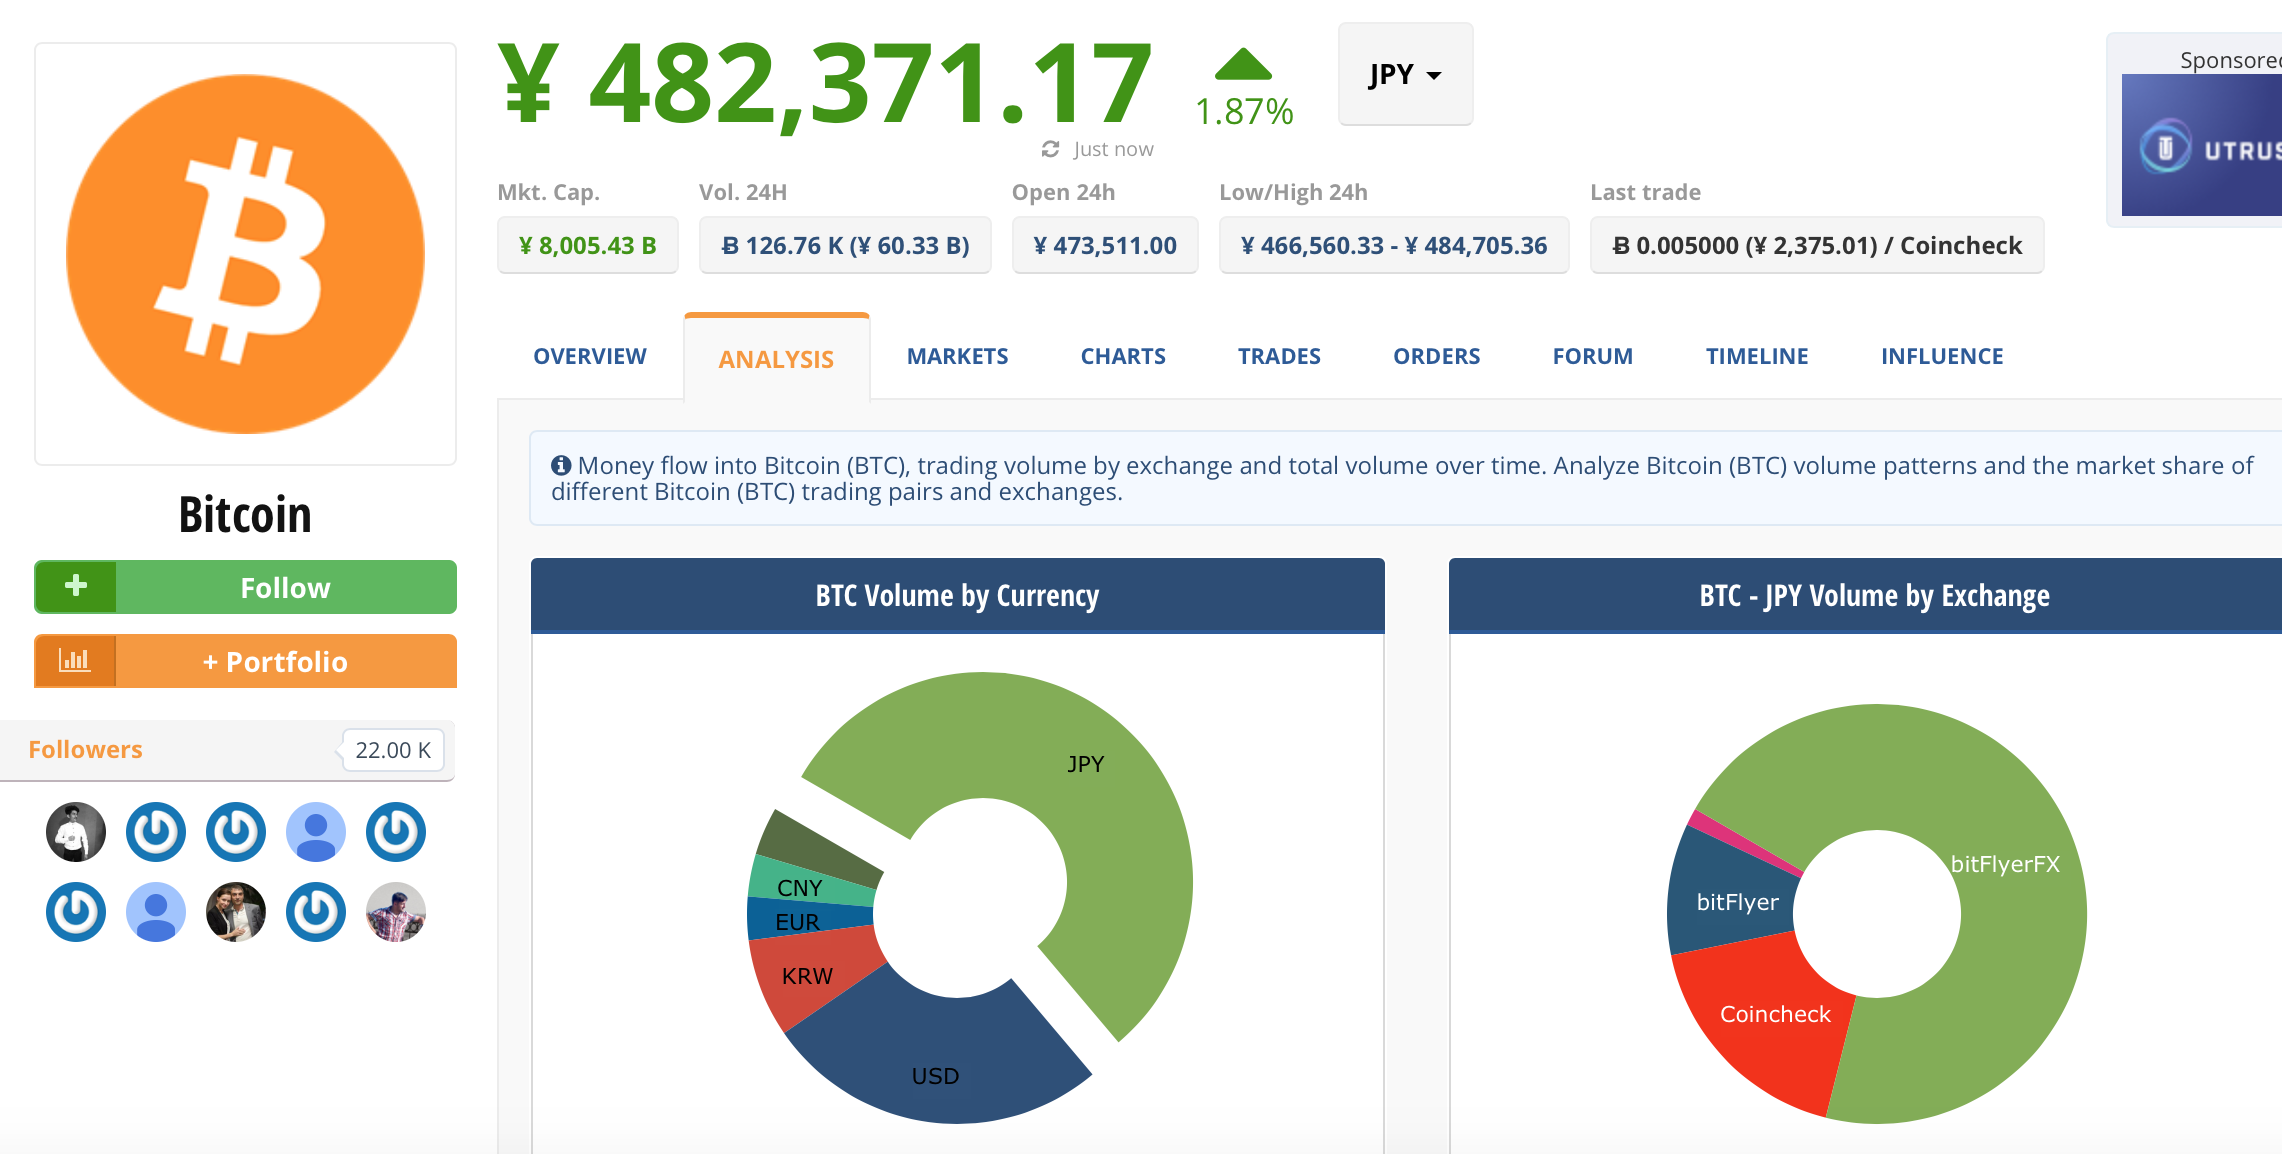This screenshot has width=2282, height=1154.
Task: Click the Utrust sponsored logo
Action: tap(2200, 146)
